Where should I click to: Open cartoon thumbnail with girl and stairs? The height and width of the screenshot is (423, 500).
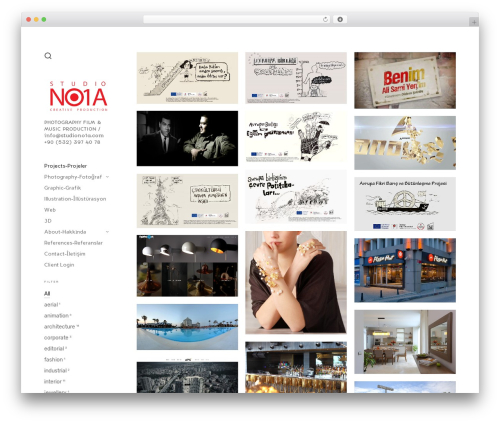point(187,78)
